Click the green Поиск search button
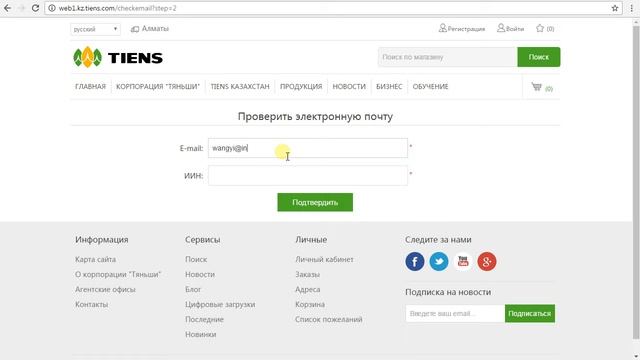Image resolution: width=640 pixels, height=360 pixels. [539, 57]
